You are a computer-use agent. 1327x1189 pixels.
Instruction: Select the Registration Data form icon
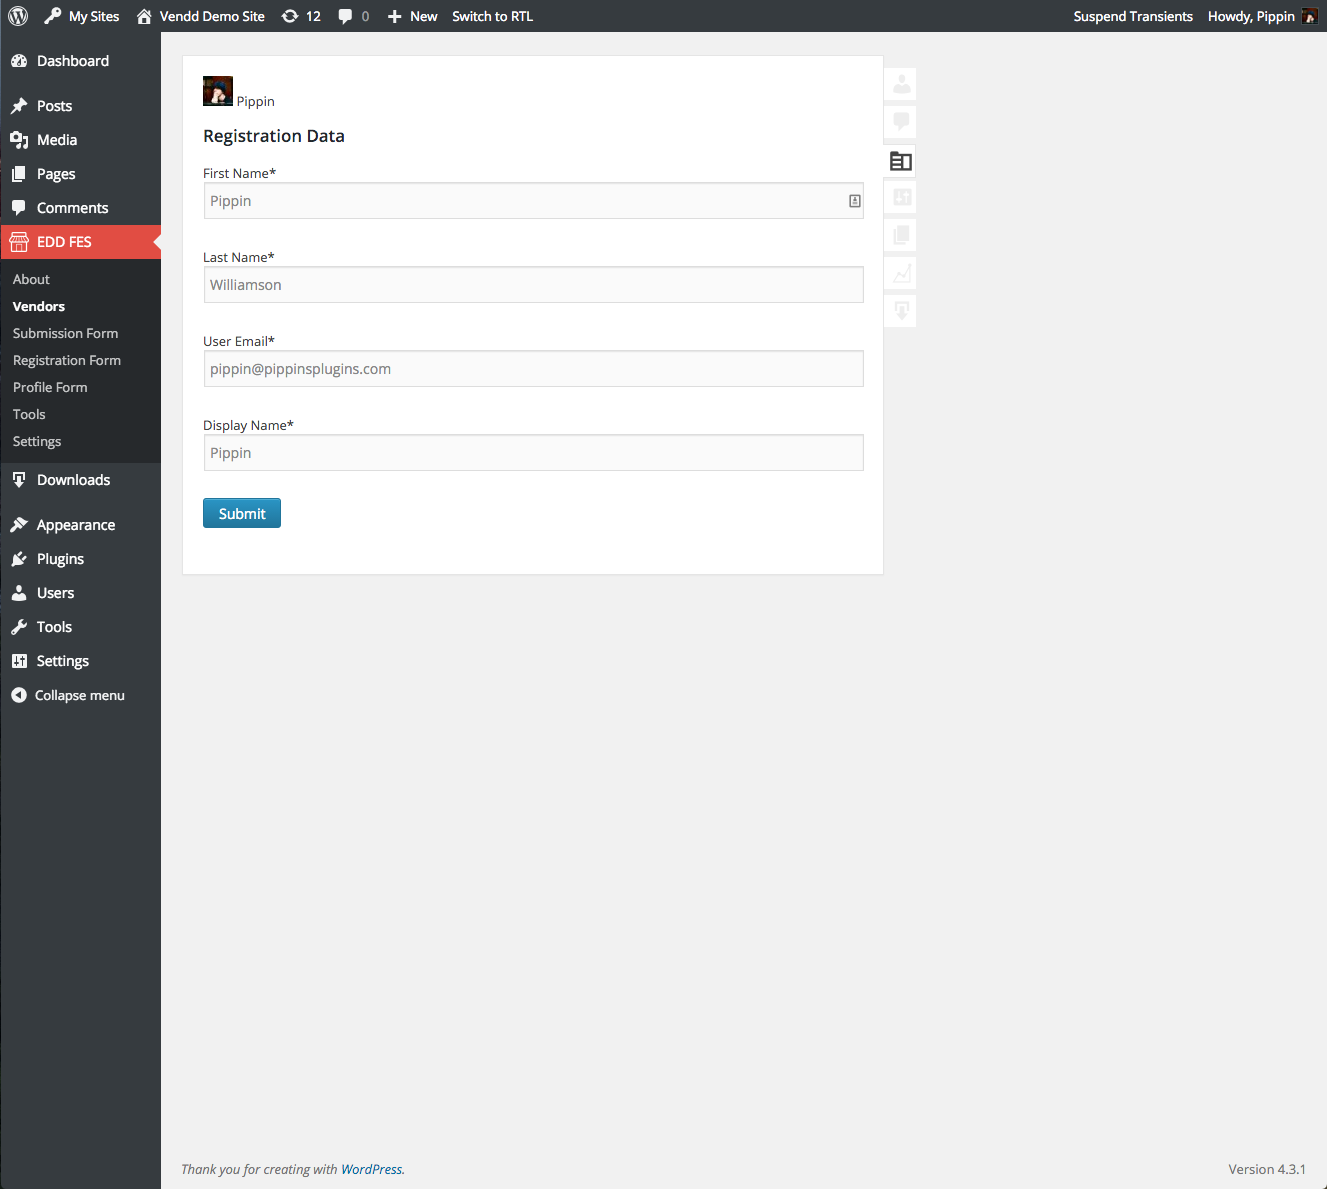(x=899, y=160)
